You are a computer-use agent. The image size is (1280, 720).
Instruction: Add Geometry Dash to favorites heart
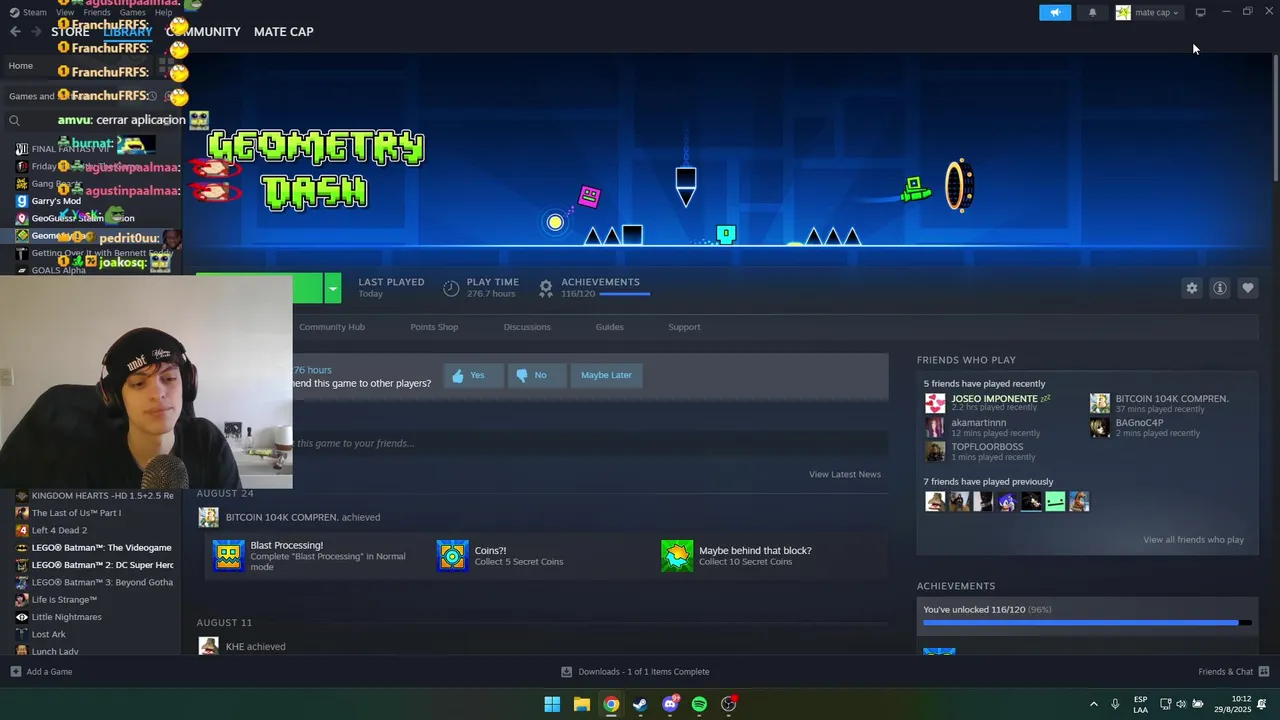pyautogui.click(x=1247, y=288)
